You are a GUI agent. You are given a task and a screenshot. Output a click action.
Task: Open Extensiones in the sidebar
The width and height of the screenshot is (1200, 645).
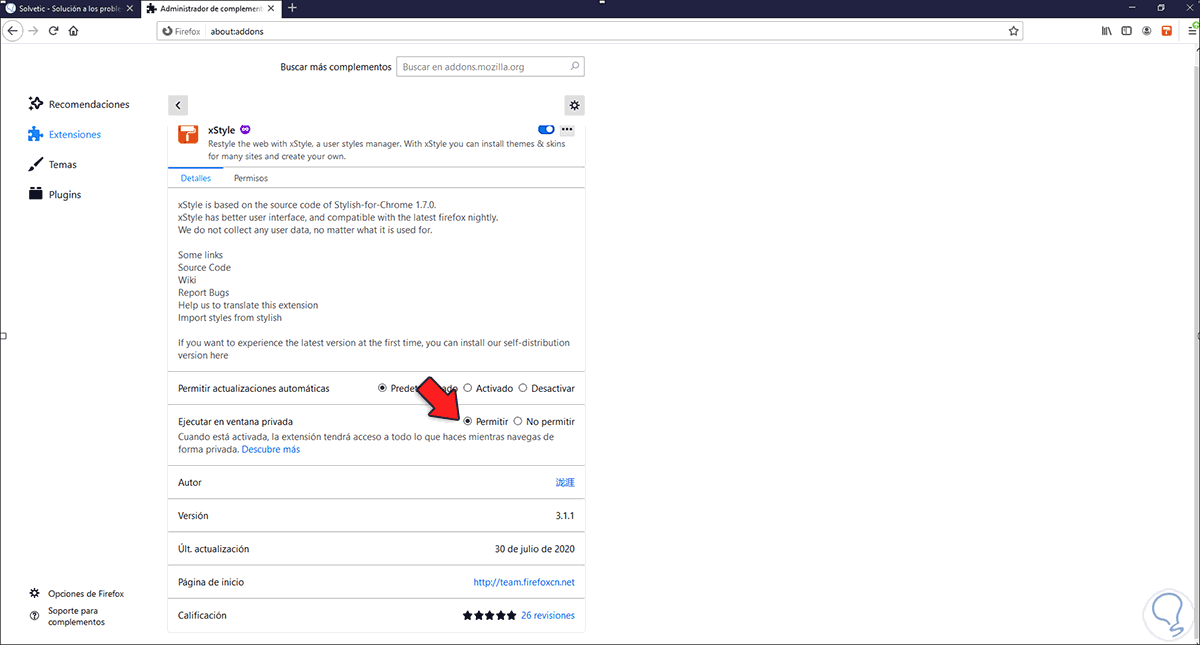(x=64, y=134)
